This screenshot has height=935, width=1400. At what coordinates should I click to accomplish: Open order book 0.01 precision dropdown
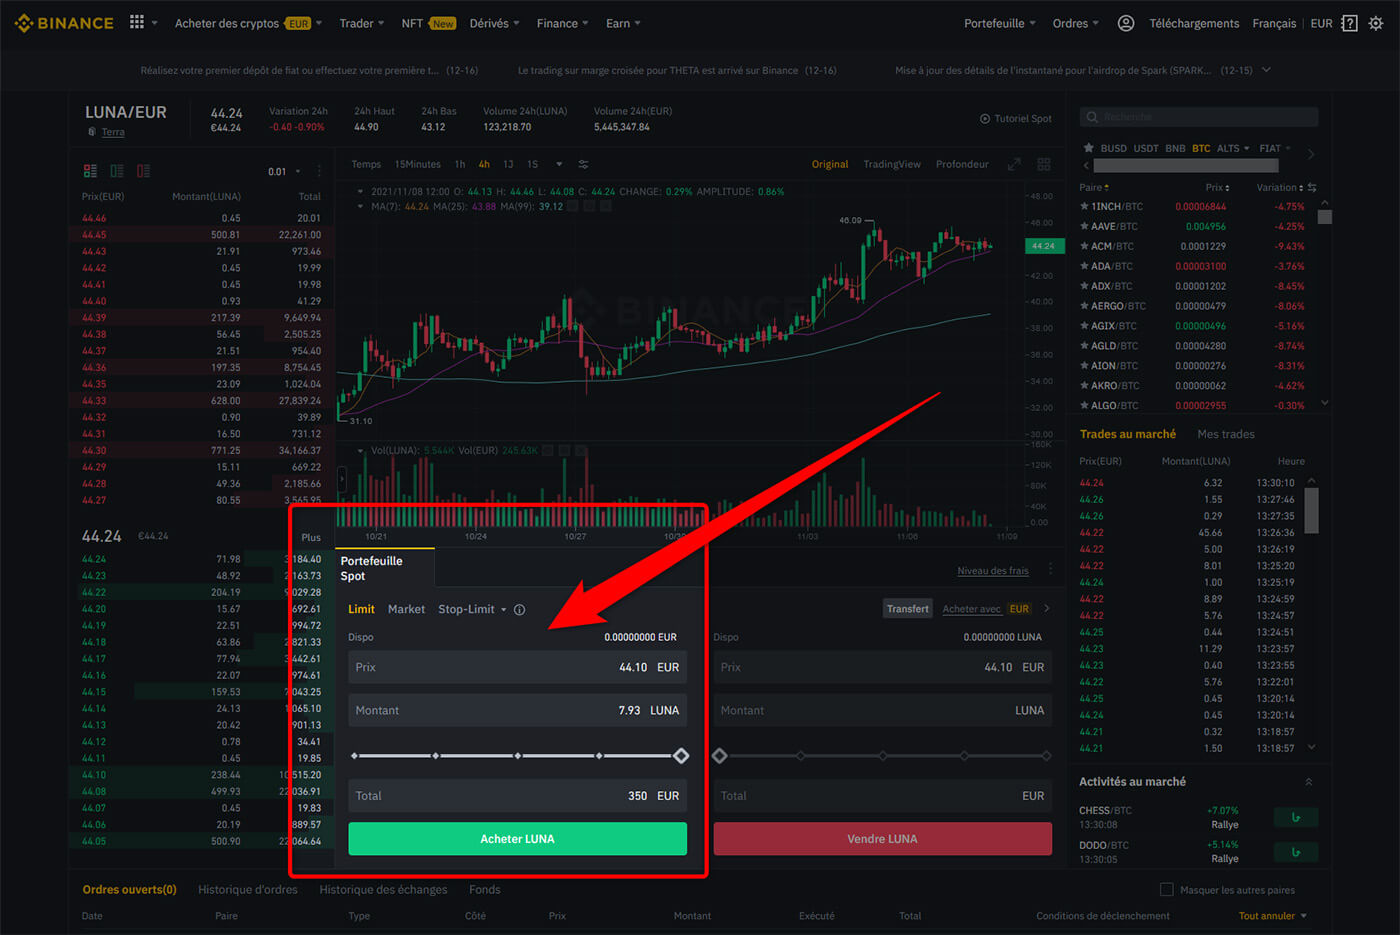(x=284, y=171)
